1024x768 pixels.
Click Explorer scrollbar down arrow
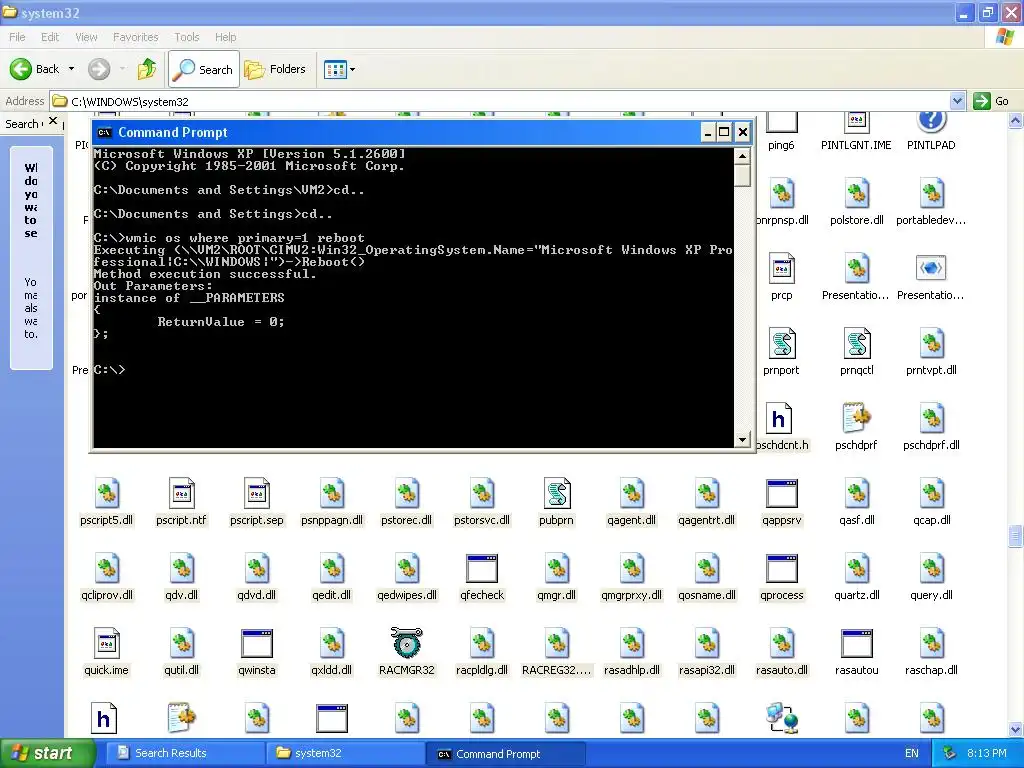pyautogui.click(x=1016, y=729)
